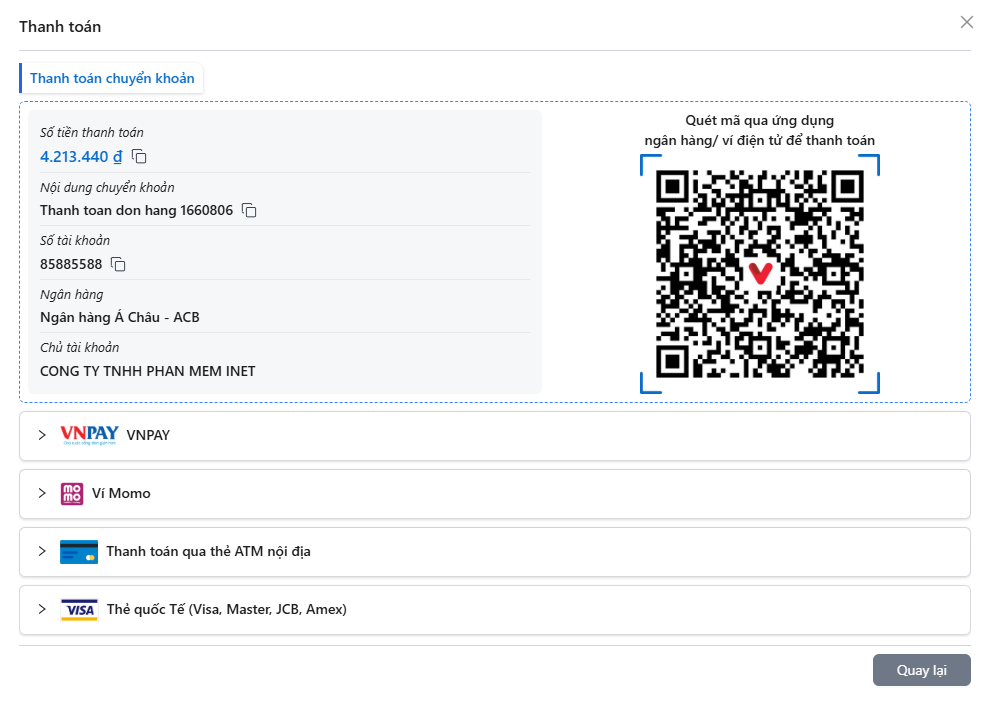Click the payment QR code
The image size is (989, 701).
point(759,274)
